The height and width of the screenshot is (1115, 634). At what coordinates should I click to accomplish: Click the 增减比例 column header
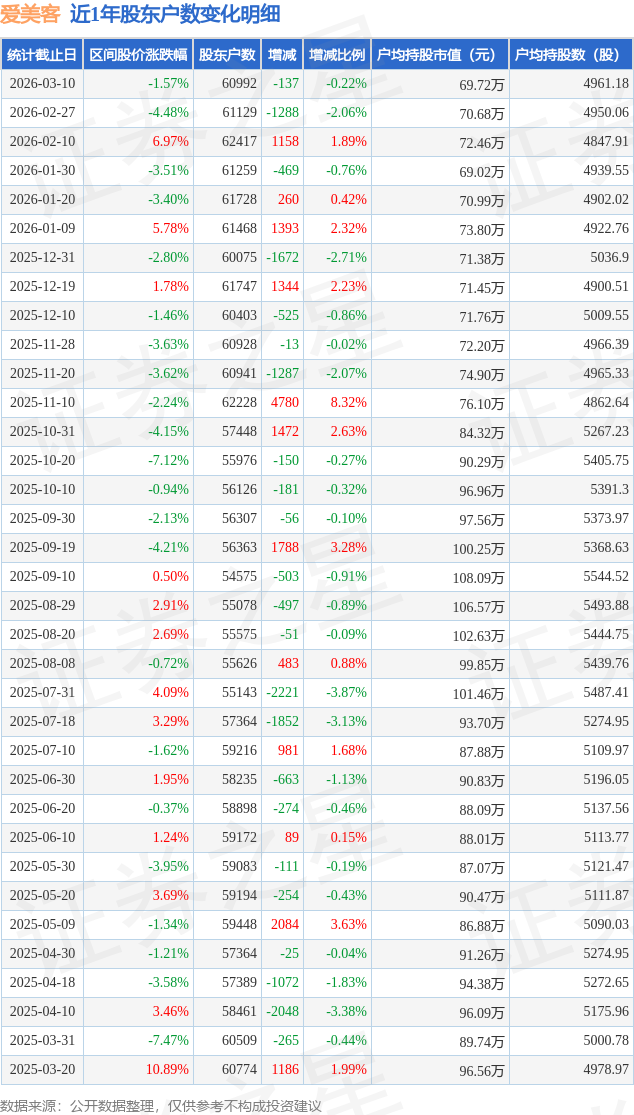[337, 55]
